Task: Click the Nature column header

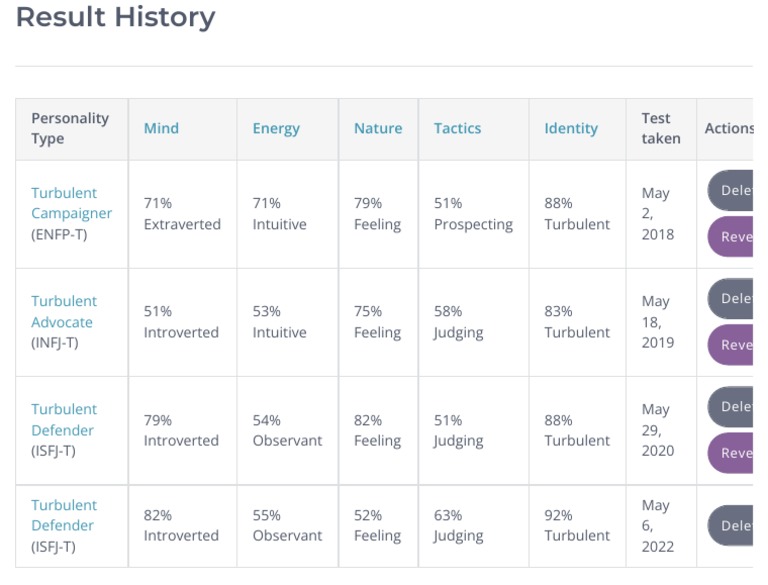Action: (378, 129)
